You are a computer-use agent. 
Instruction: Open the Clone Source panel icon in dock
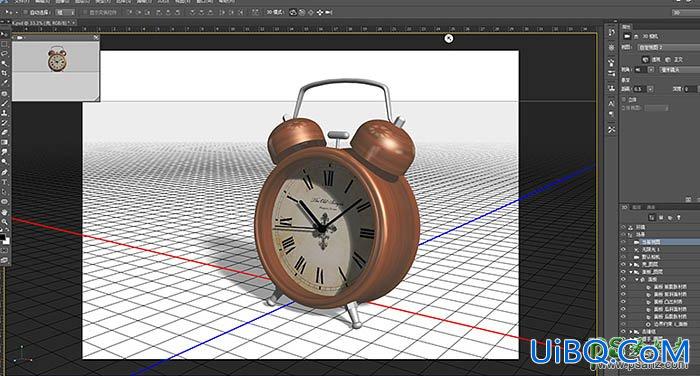[x=612, y=88]
